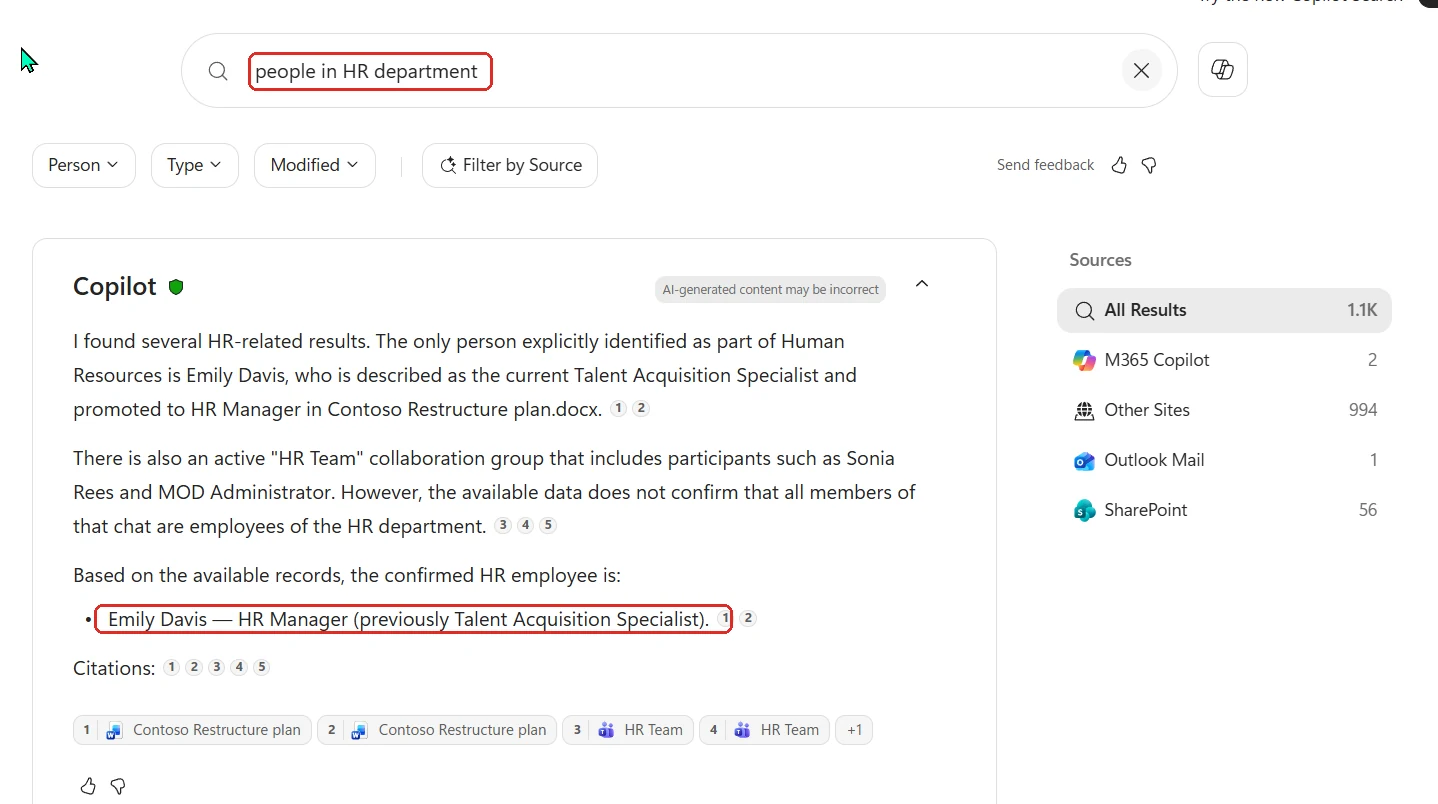Open chip 2 Contoso Restructure plan document
Viewport: 1438px width, 804px height.
437,730
